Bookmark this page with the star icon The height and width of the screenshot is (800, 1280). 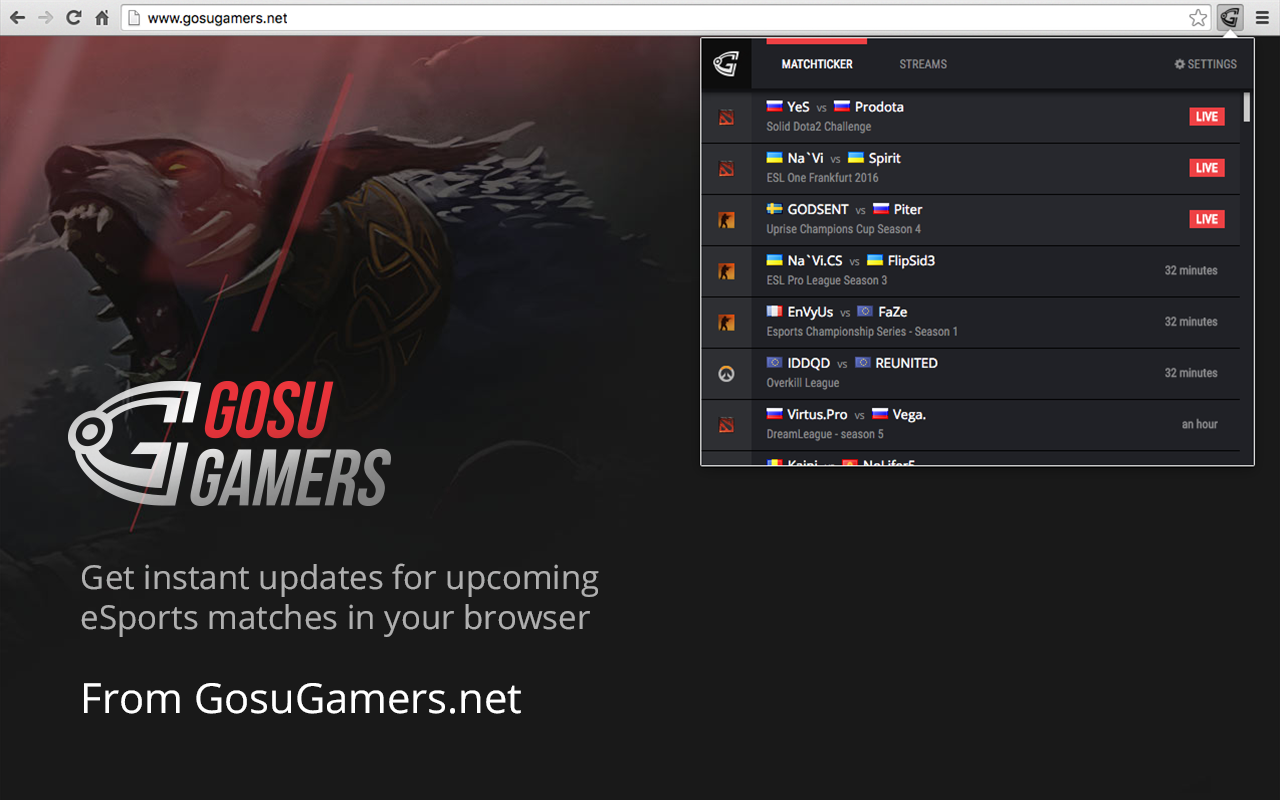pos(1198,18)
